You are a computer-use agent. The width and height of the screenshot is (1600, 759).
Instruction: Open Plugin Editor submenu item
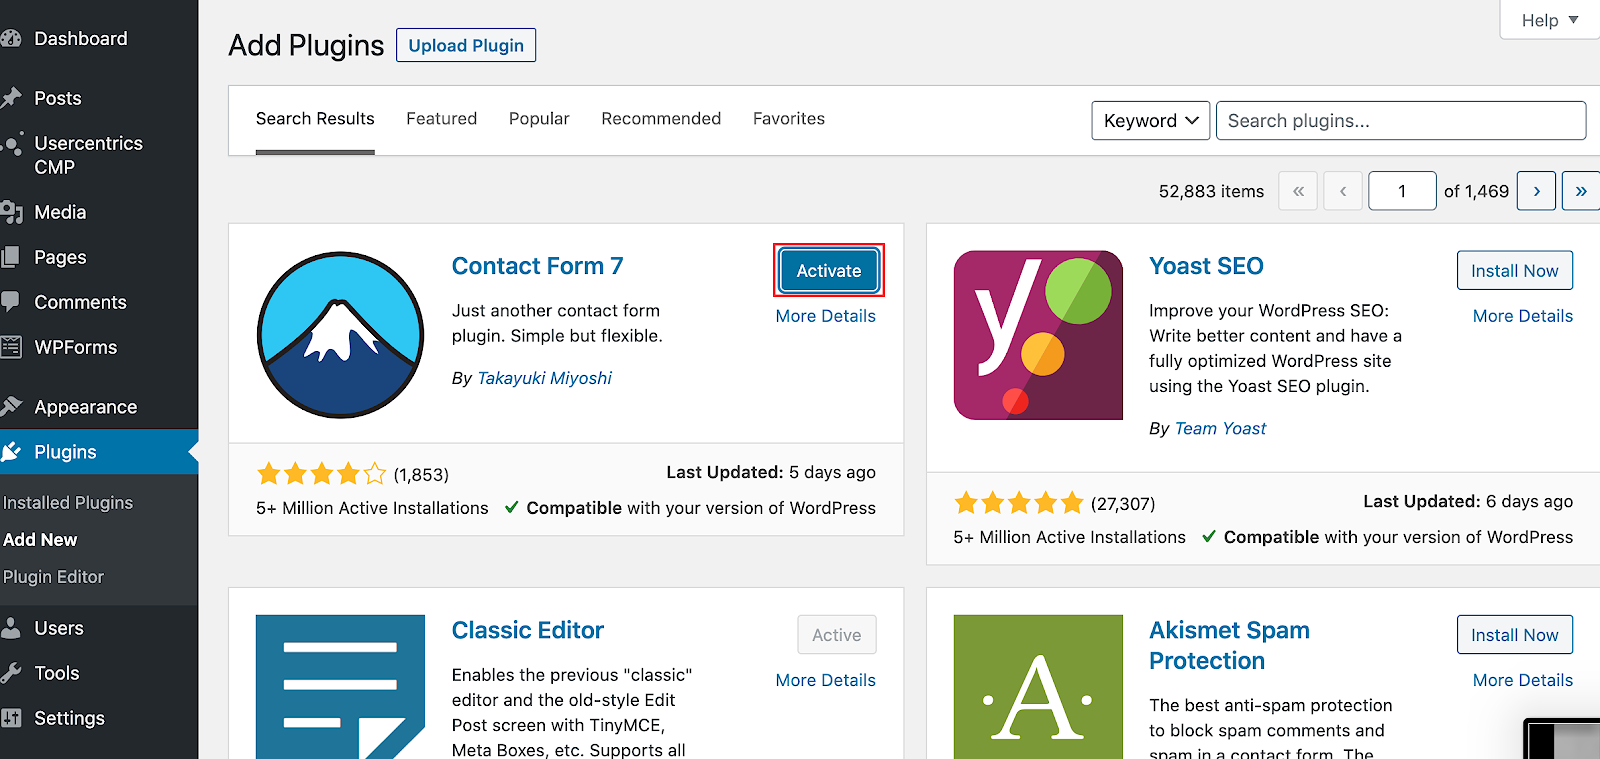coord(53,577)
